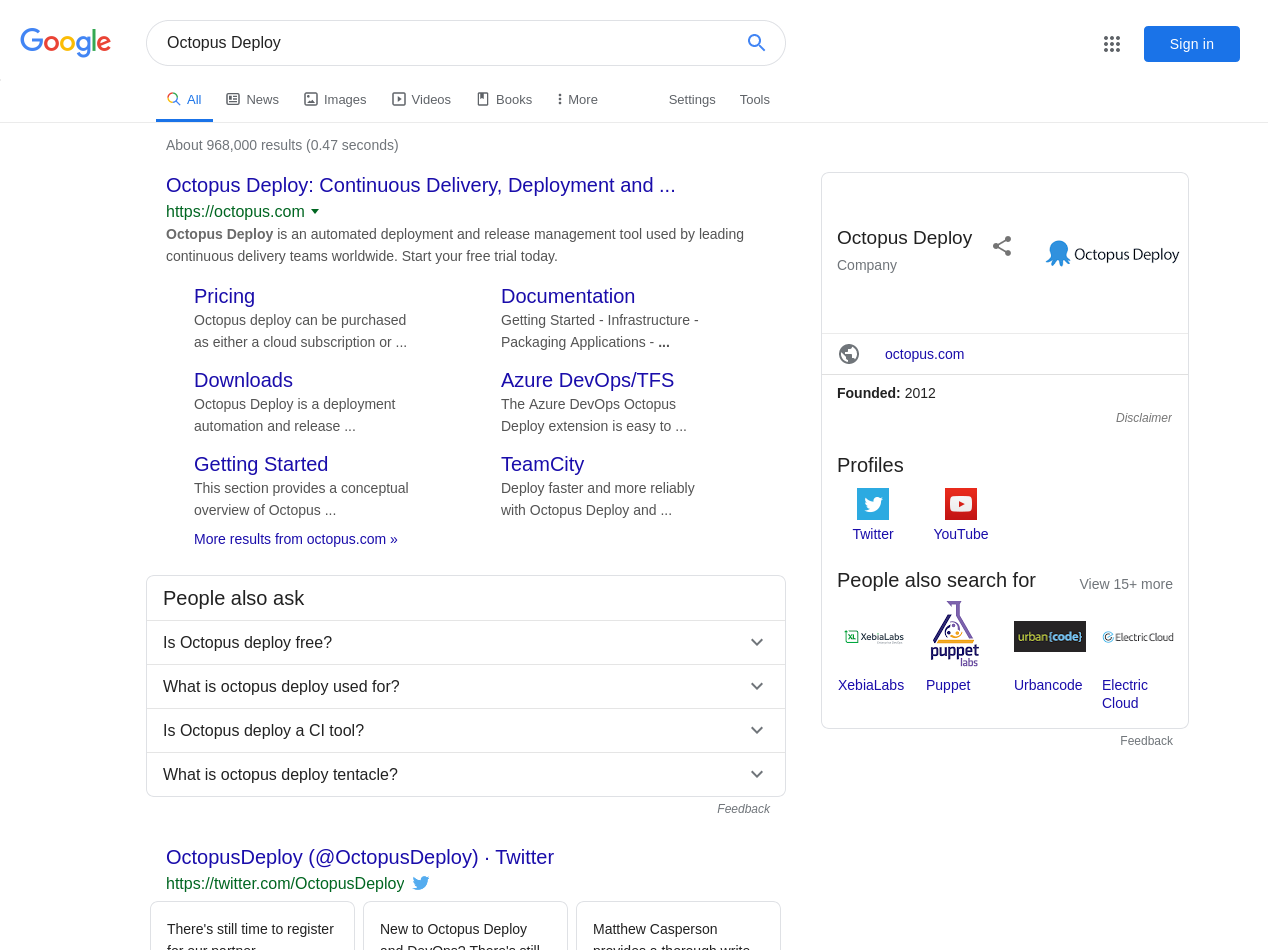The width and height of the screenshot is (1280, 950).
Task: Open the Twitter profile icon
Action: coord(872,504)
